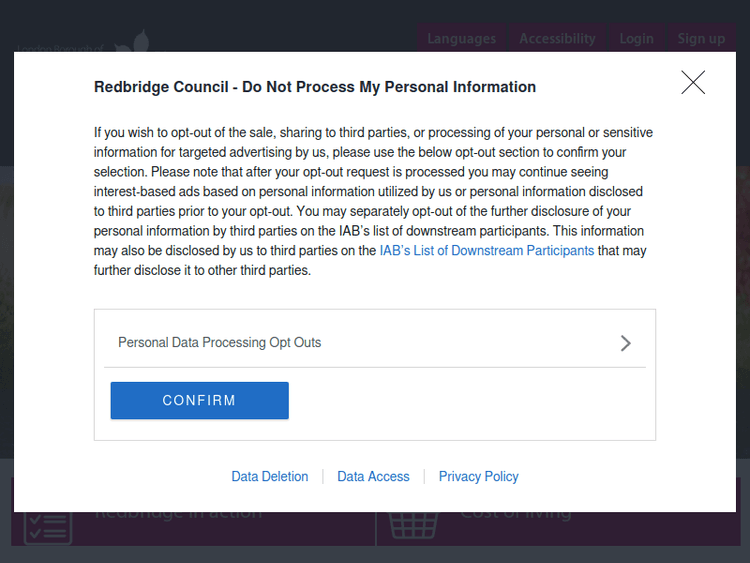The width and height of the screenshot is (750, 563).
Task: Select the Accessibility header option
Action: 557,39
